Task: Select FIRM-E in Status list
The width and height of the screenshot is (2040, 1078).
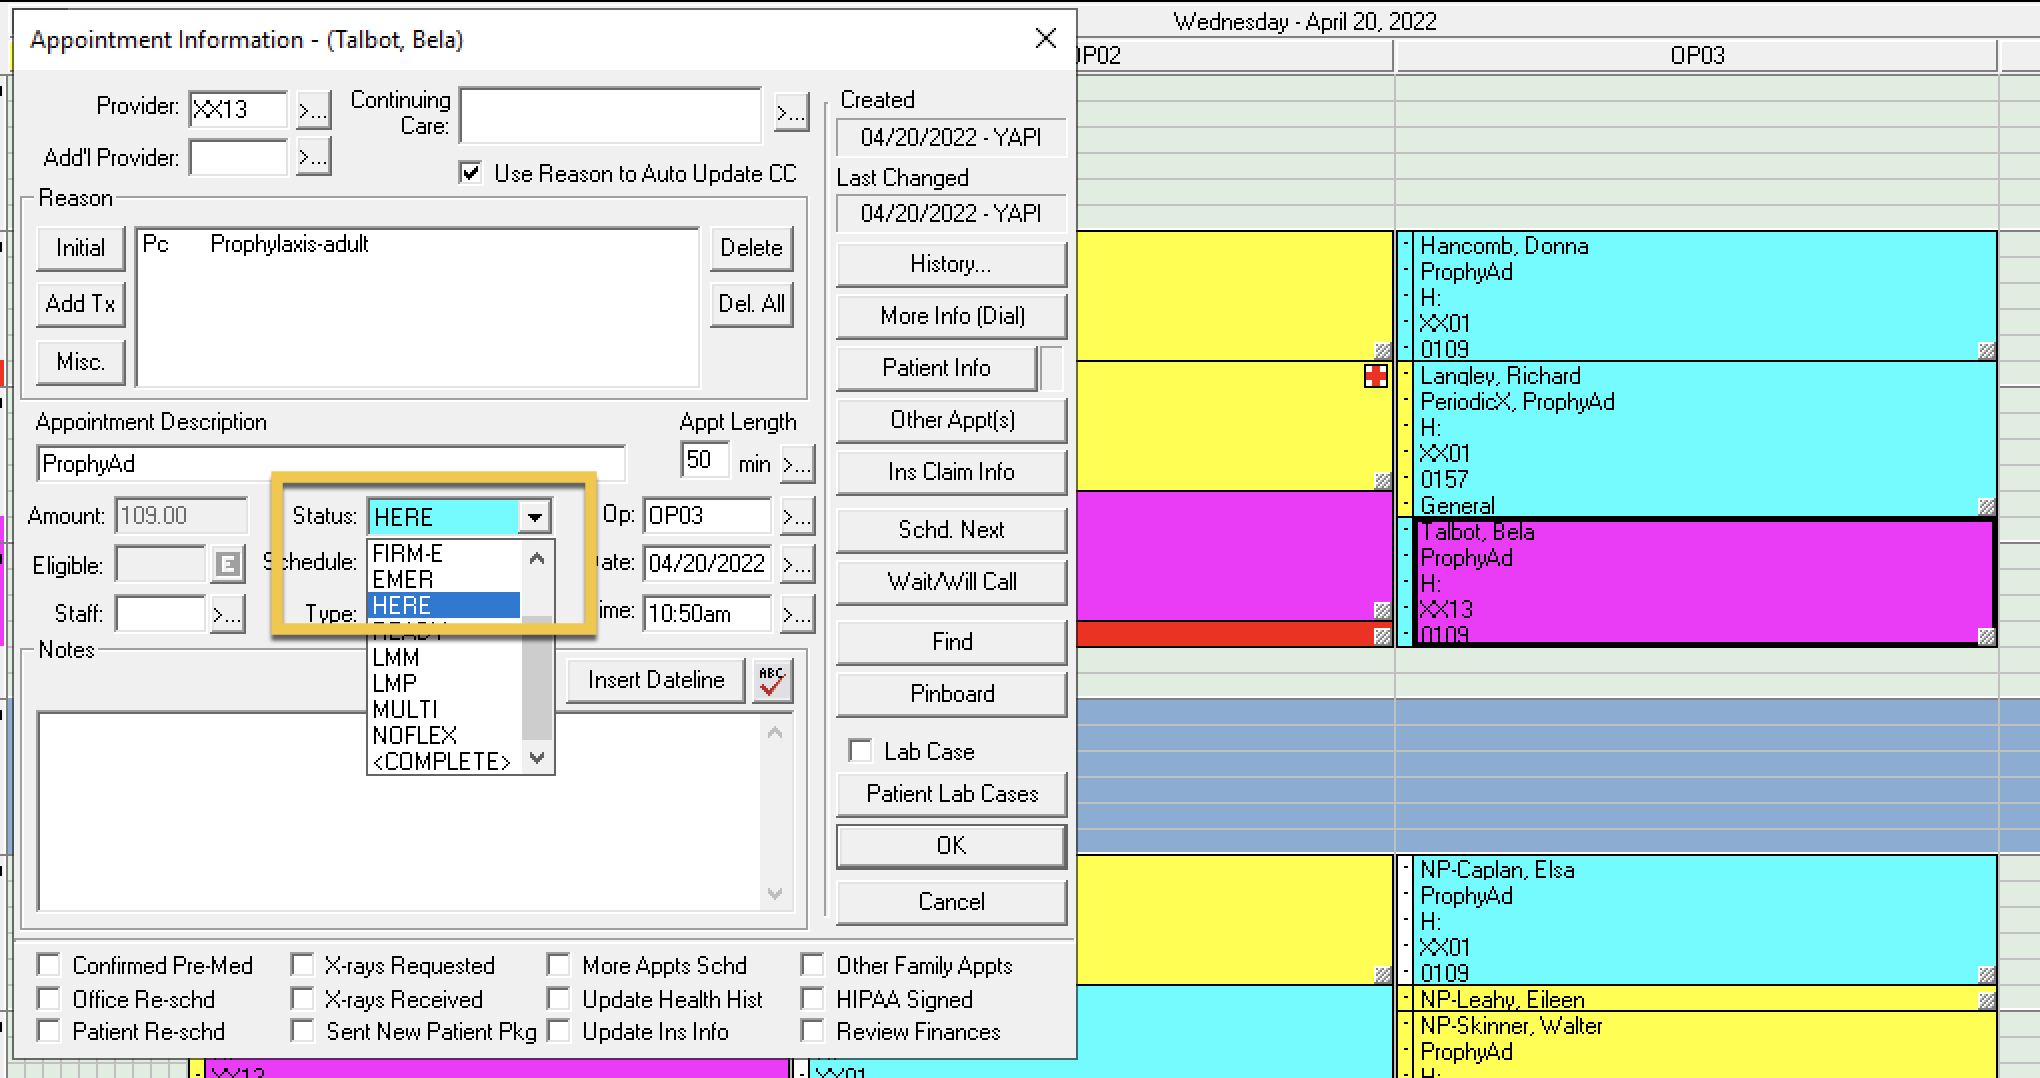Action: coord(445,554)
